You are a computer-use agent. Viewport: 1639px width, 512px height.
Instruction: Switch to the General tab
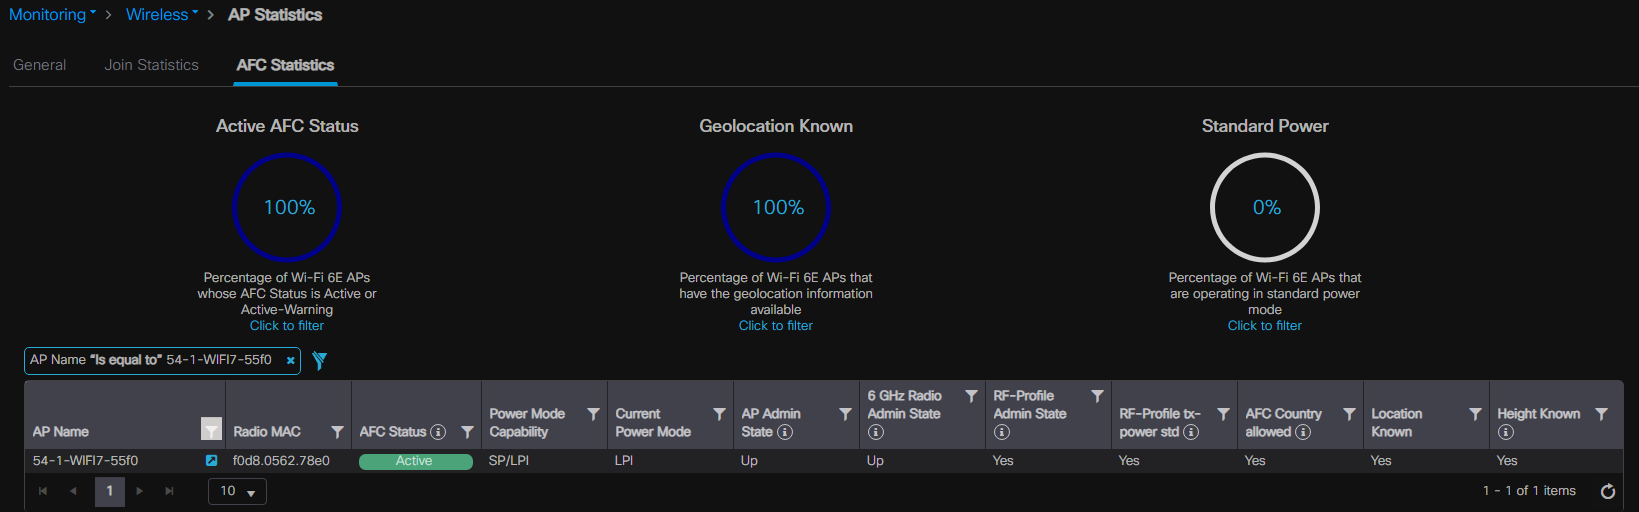[40, 65]
